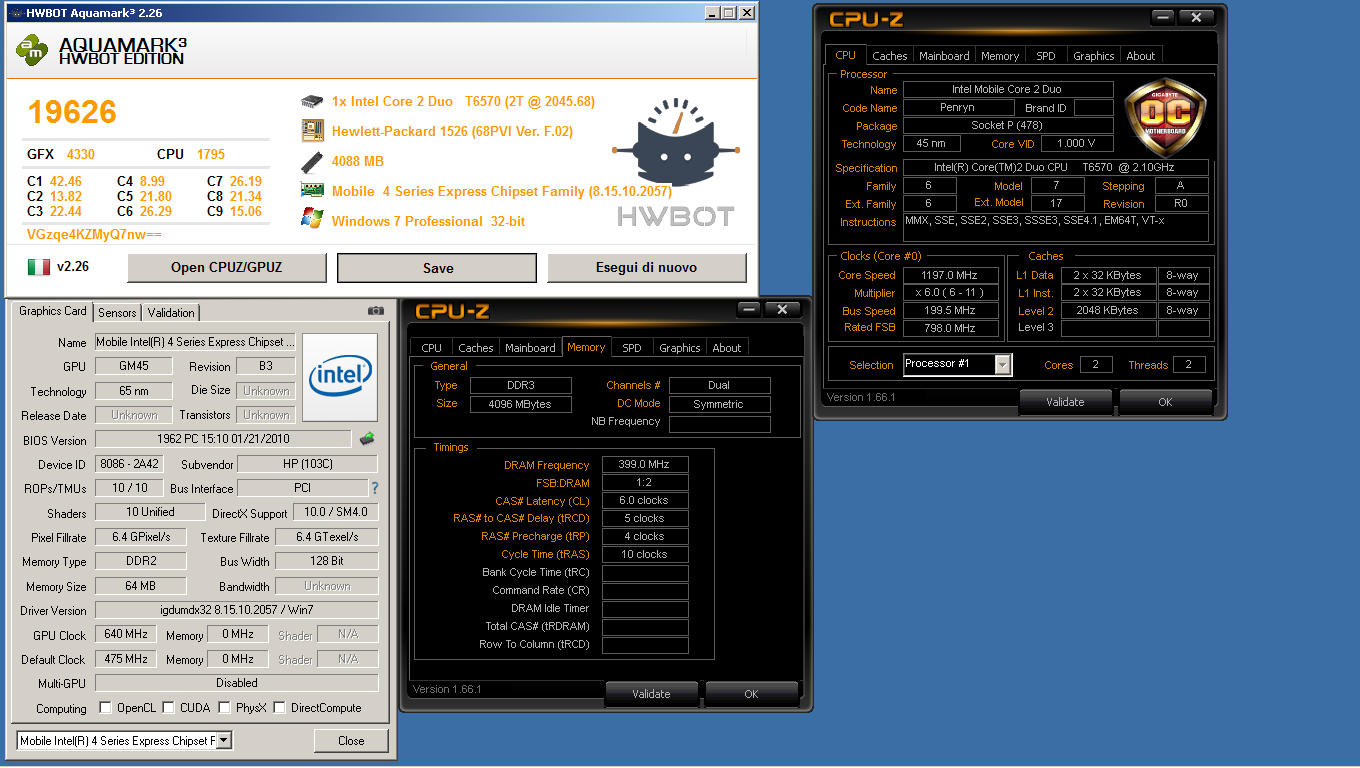Click the DRAM Frequency 399.0 MHz field
Screen dimensions: 1360x768
pos(645,465)
